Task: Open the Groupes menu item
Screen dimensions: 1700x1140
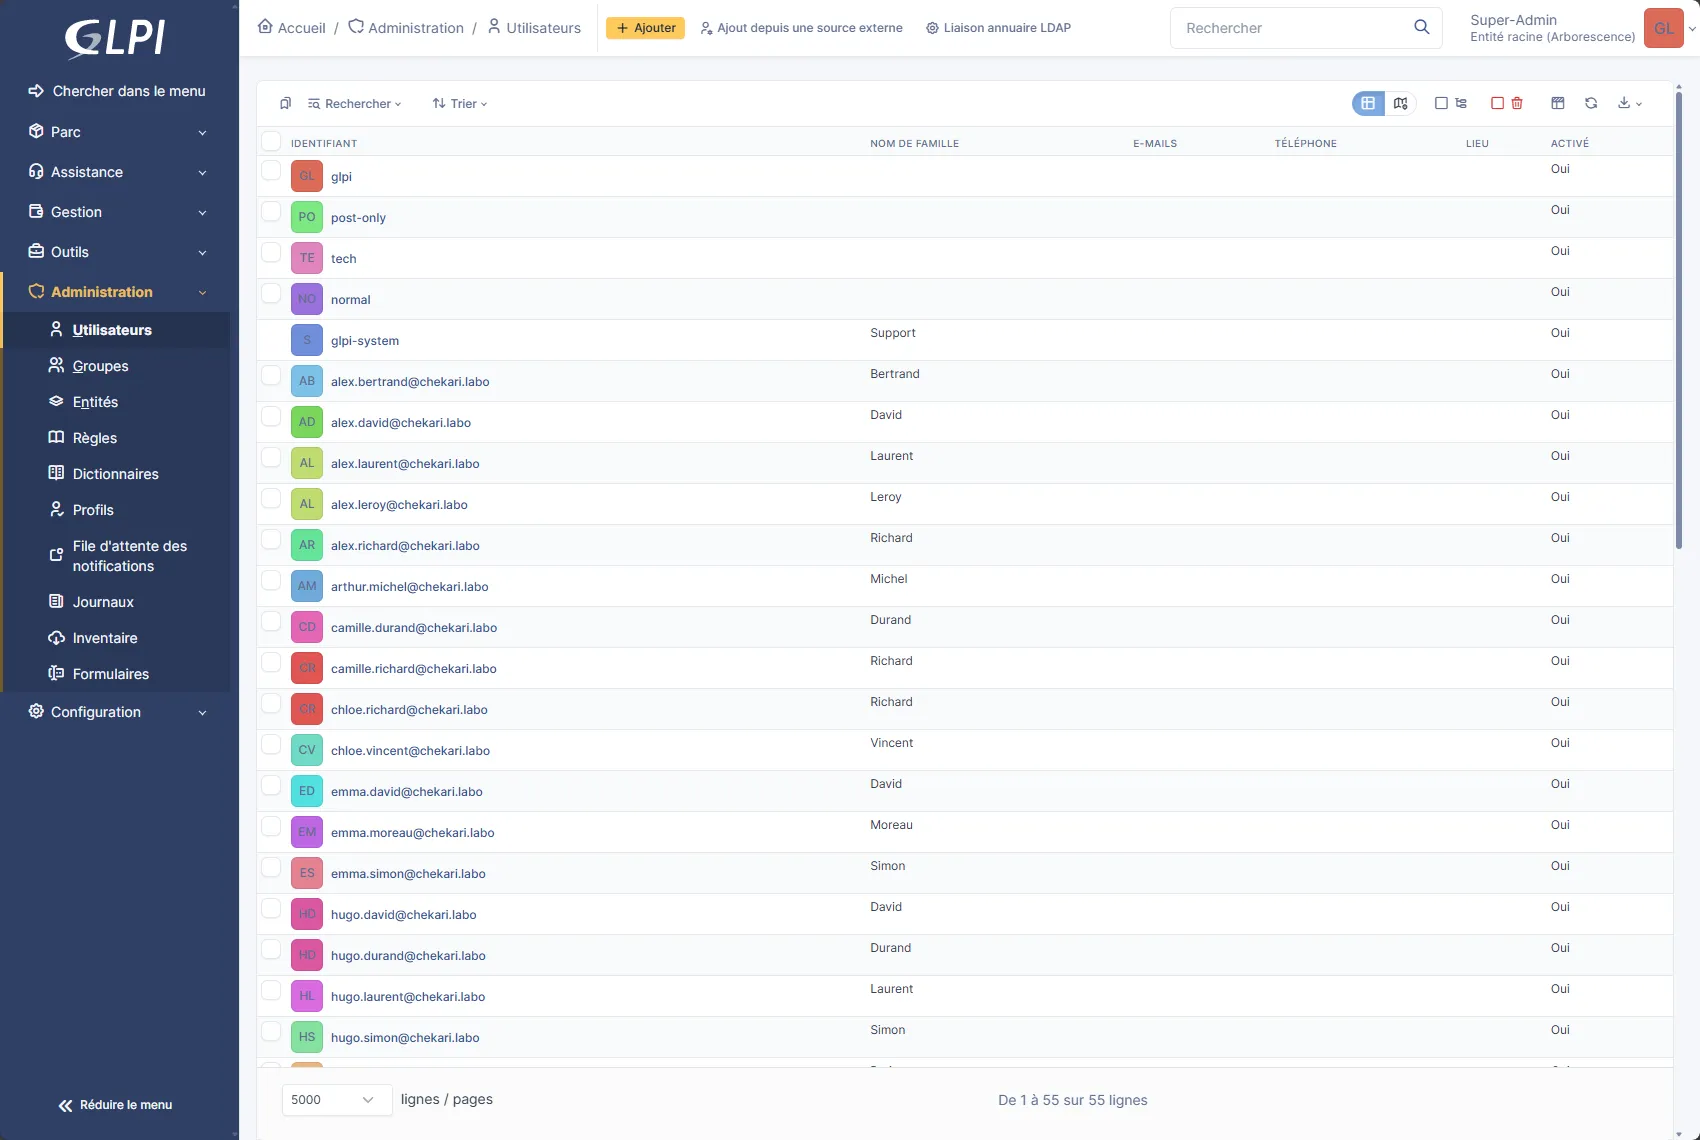Action: point(100,366)
